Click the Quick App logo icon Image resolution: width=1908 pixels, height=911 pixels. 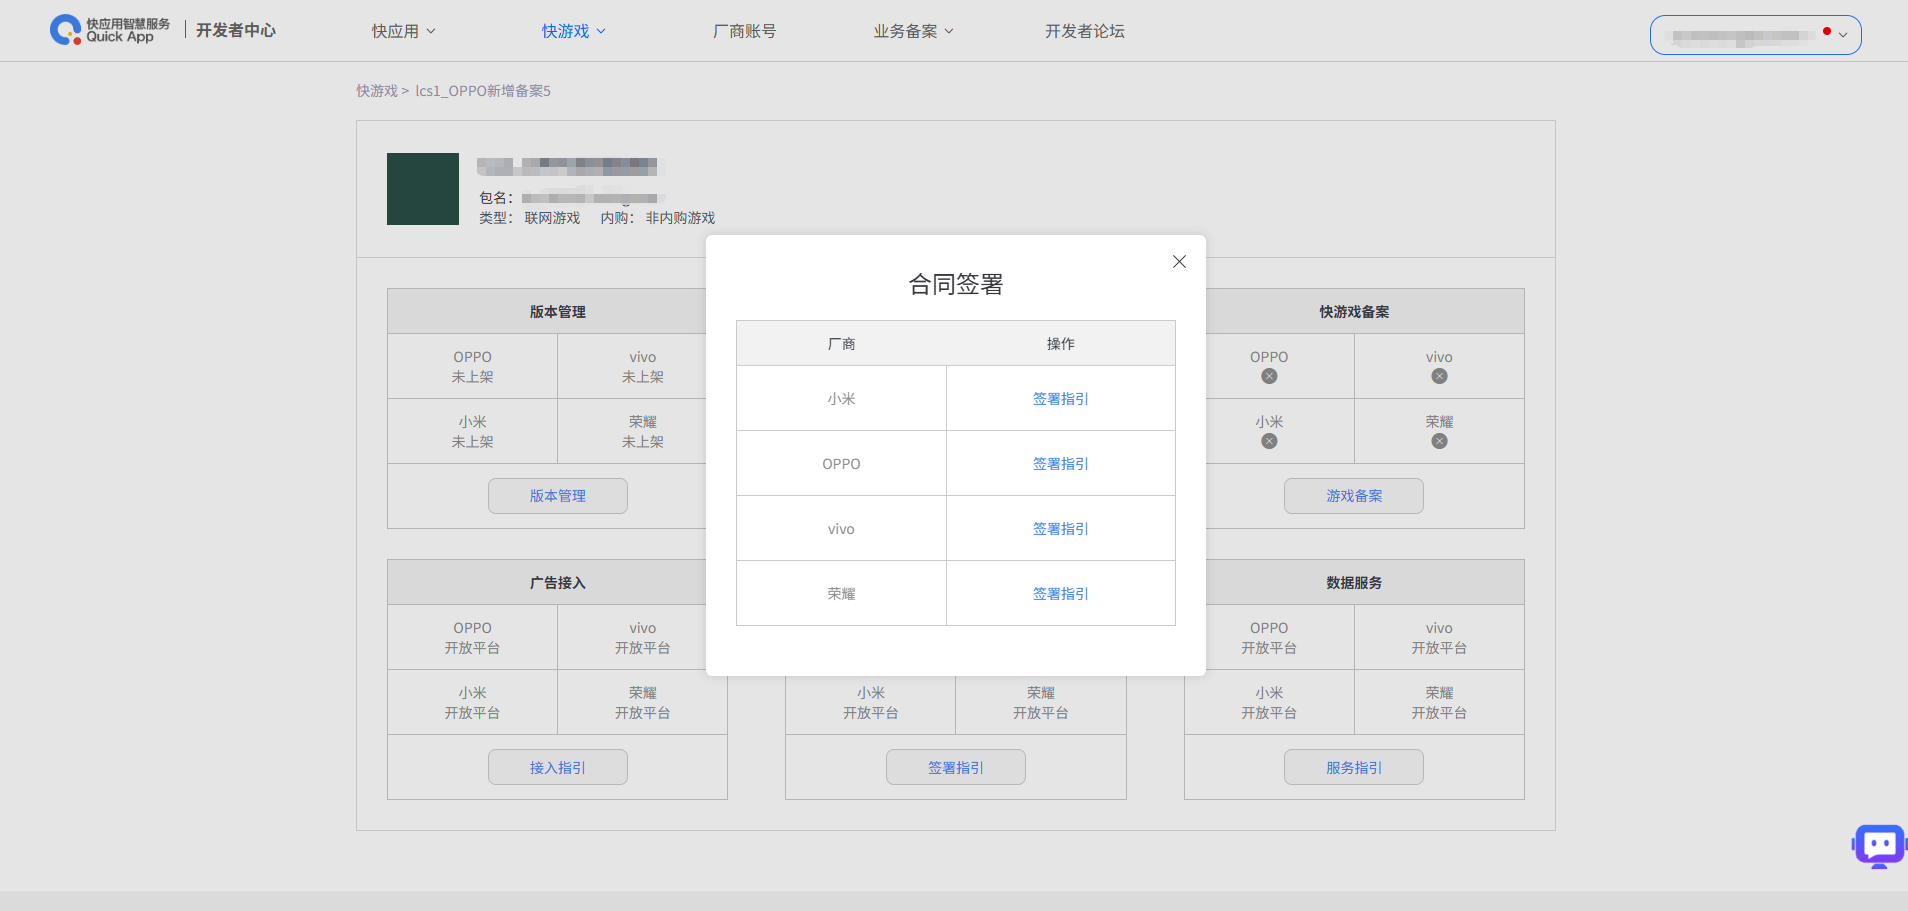tap(65, 30)
